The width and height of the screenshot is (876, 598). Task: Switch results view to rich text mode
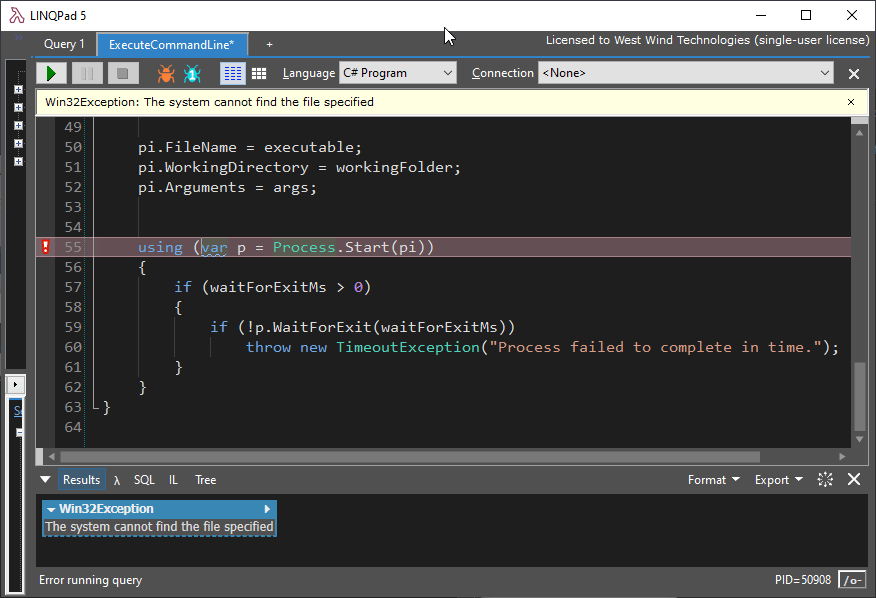(x=232, y=73)
